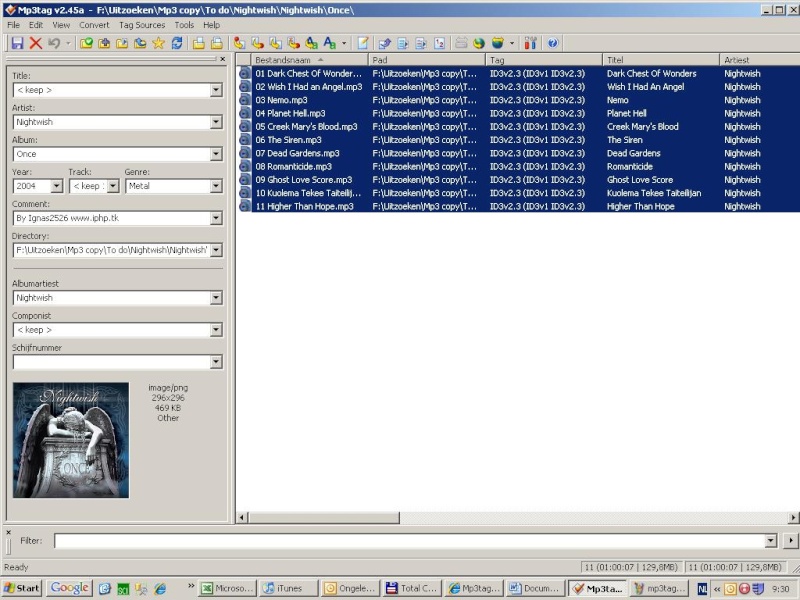Open the File menu

click(x=13, y=25)
